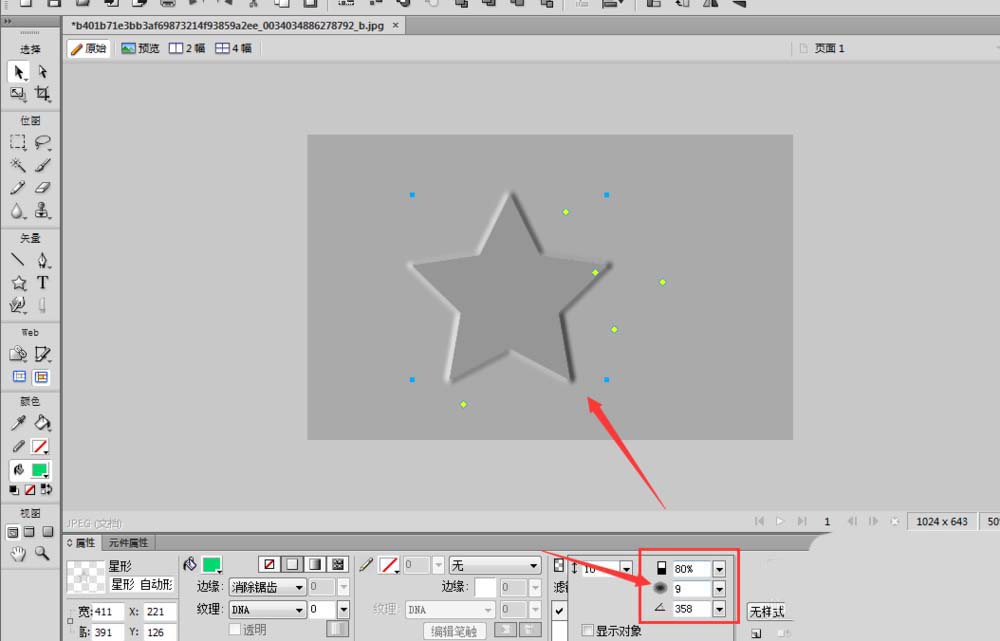Hide slices and hotspots
The width and height of the screenshot is (1000, 641).
[x=19, y=377]
